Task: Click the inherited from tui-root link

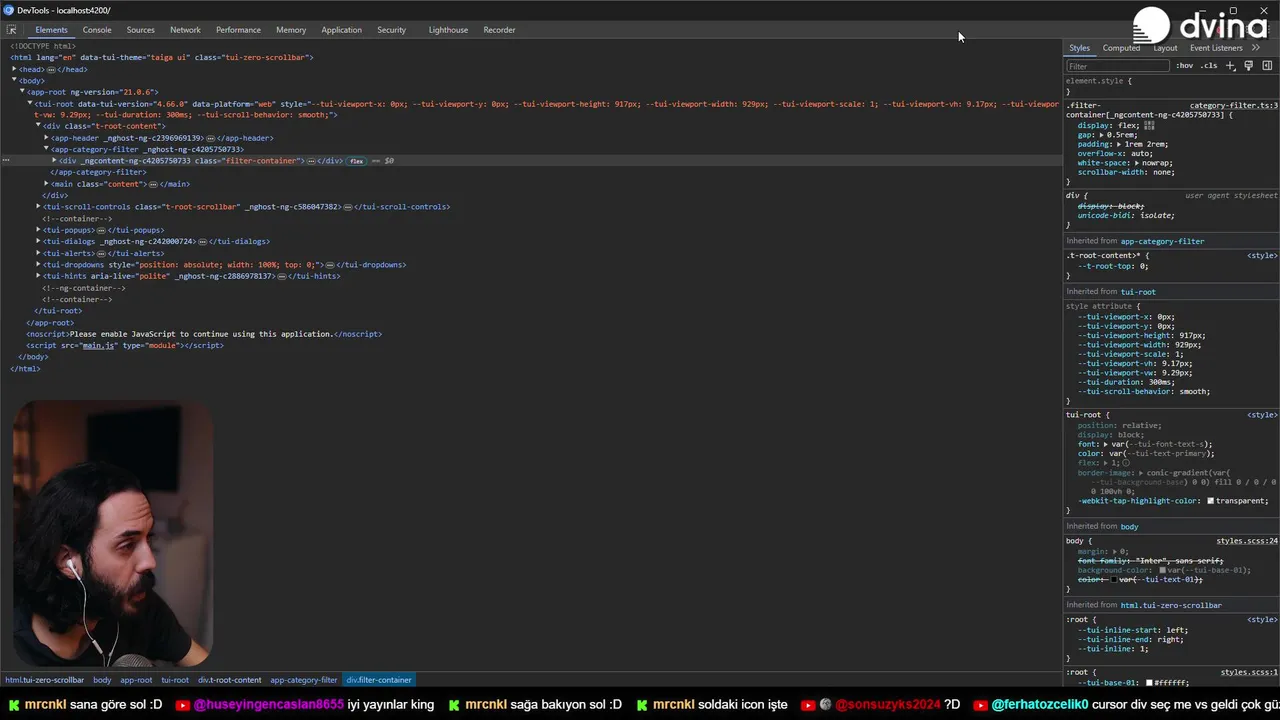Action: [1138, 292]
